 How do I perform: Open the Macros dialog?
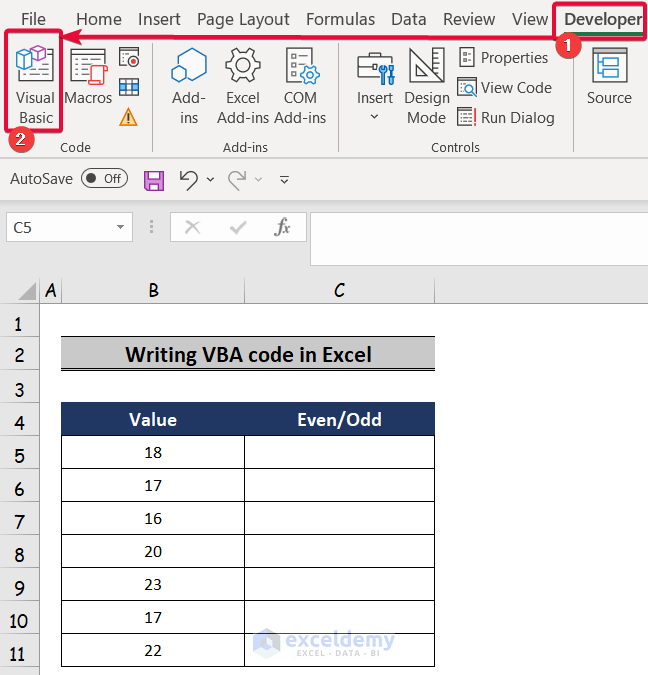88,77
